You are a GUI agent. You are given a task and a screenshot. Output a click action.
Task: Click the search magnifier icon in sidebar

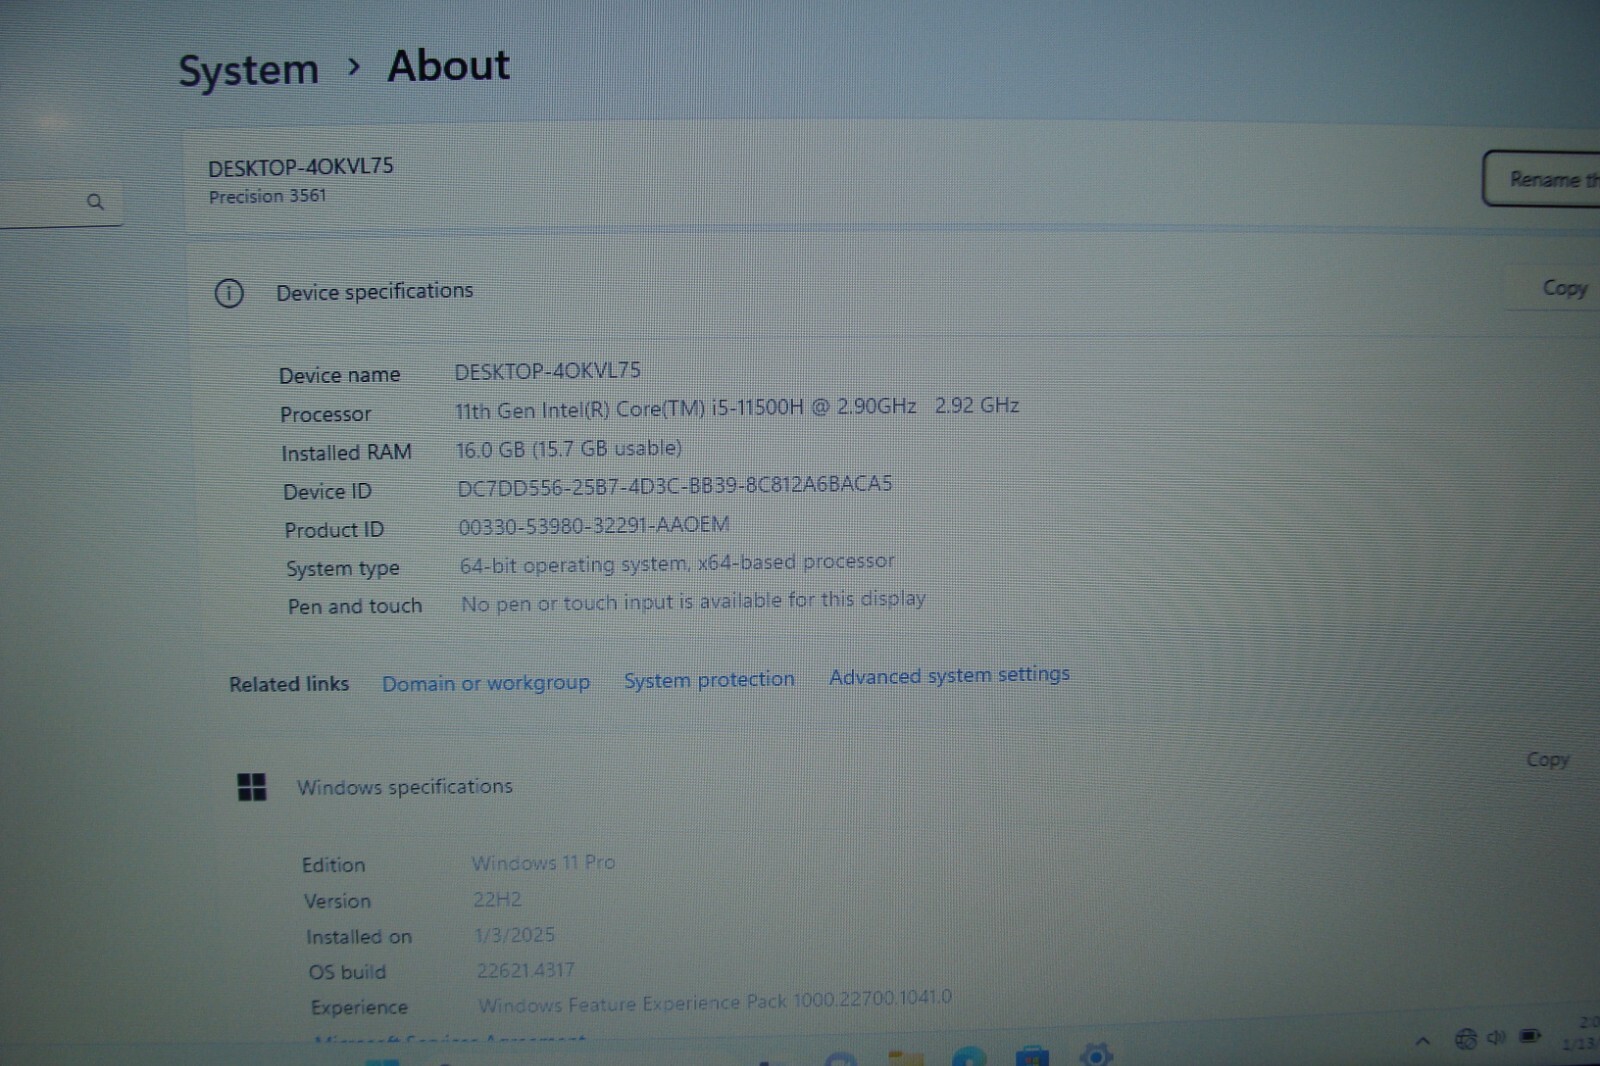coord(95,202)
